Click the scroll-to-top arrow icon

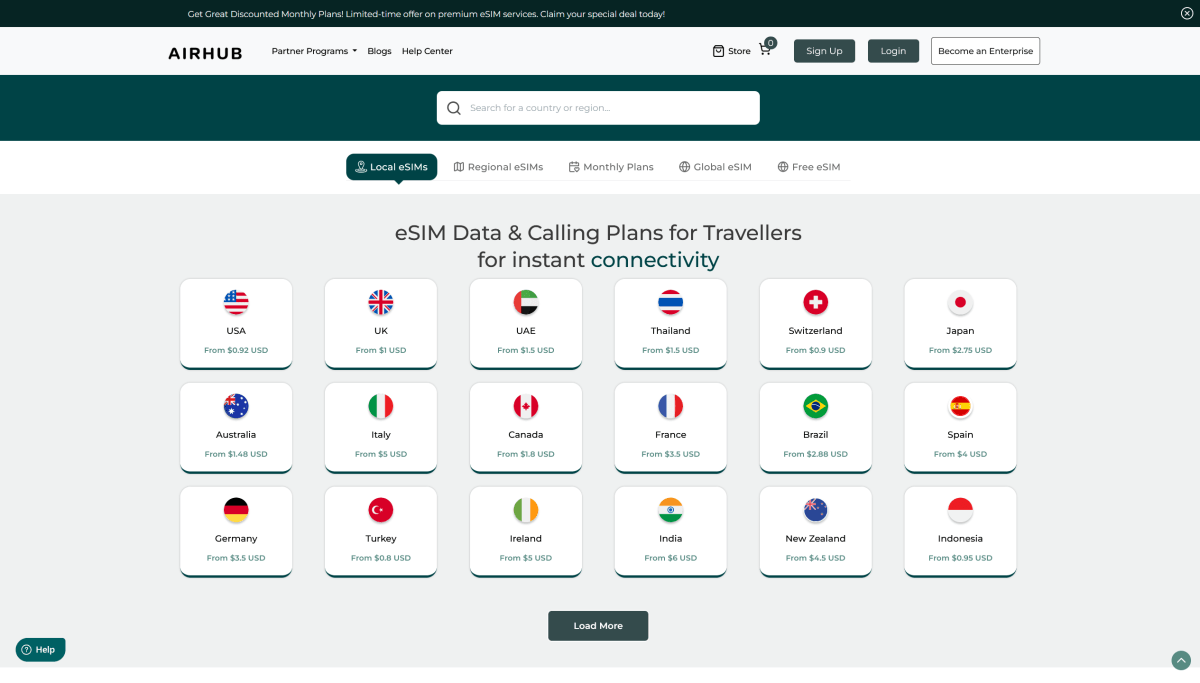tap(1181, 660)
